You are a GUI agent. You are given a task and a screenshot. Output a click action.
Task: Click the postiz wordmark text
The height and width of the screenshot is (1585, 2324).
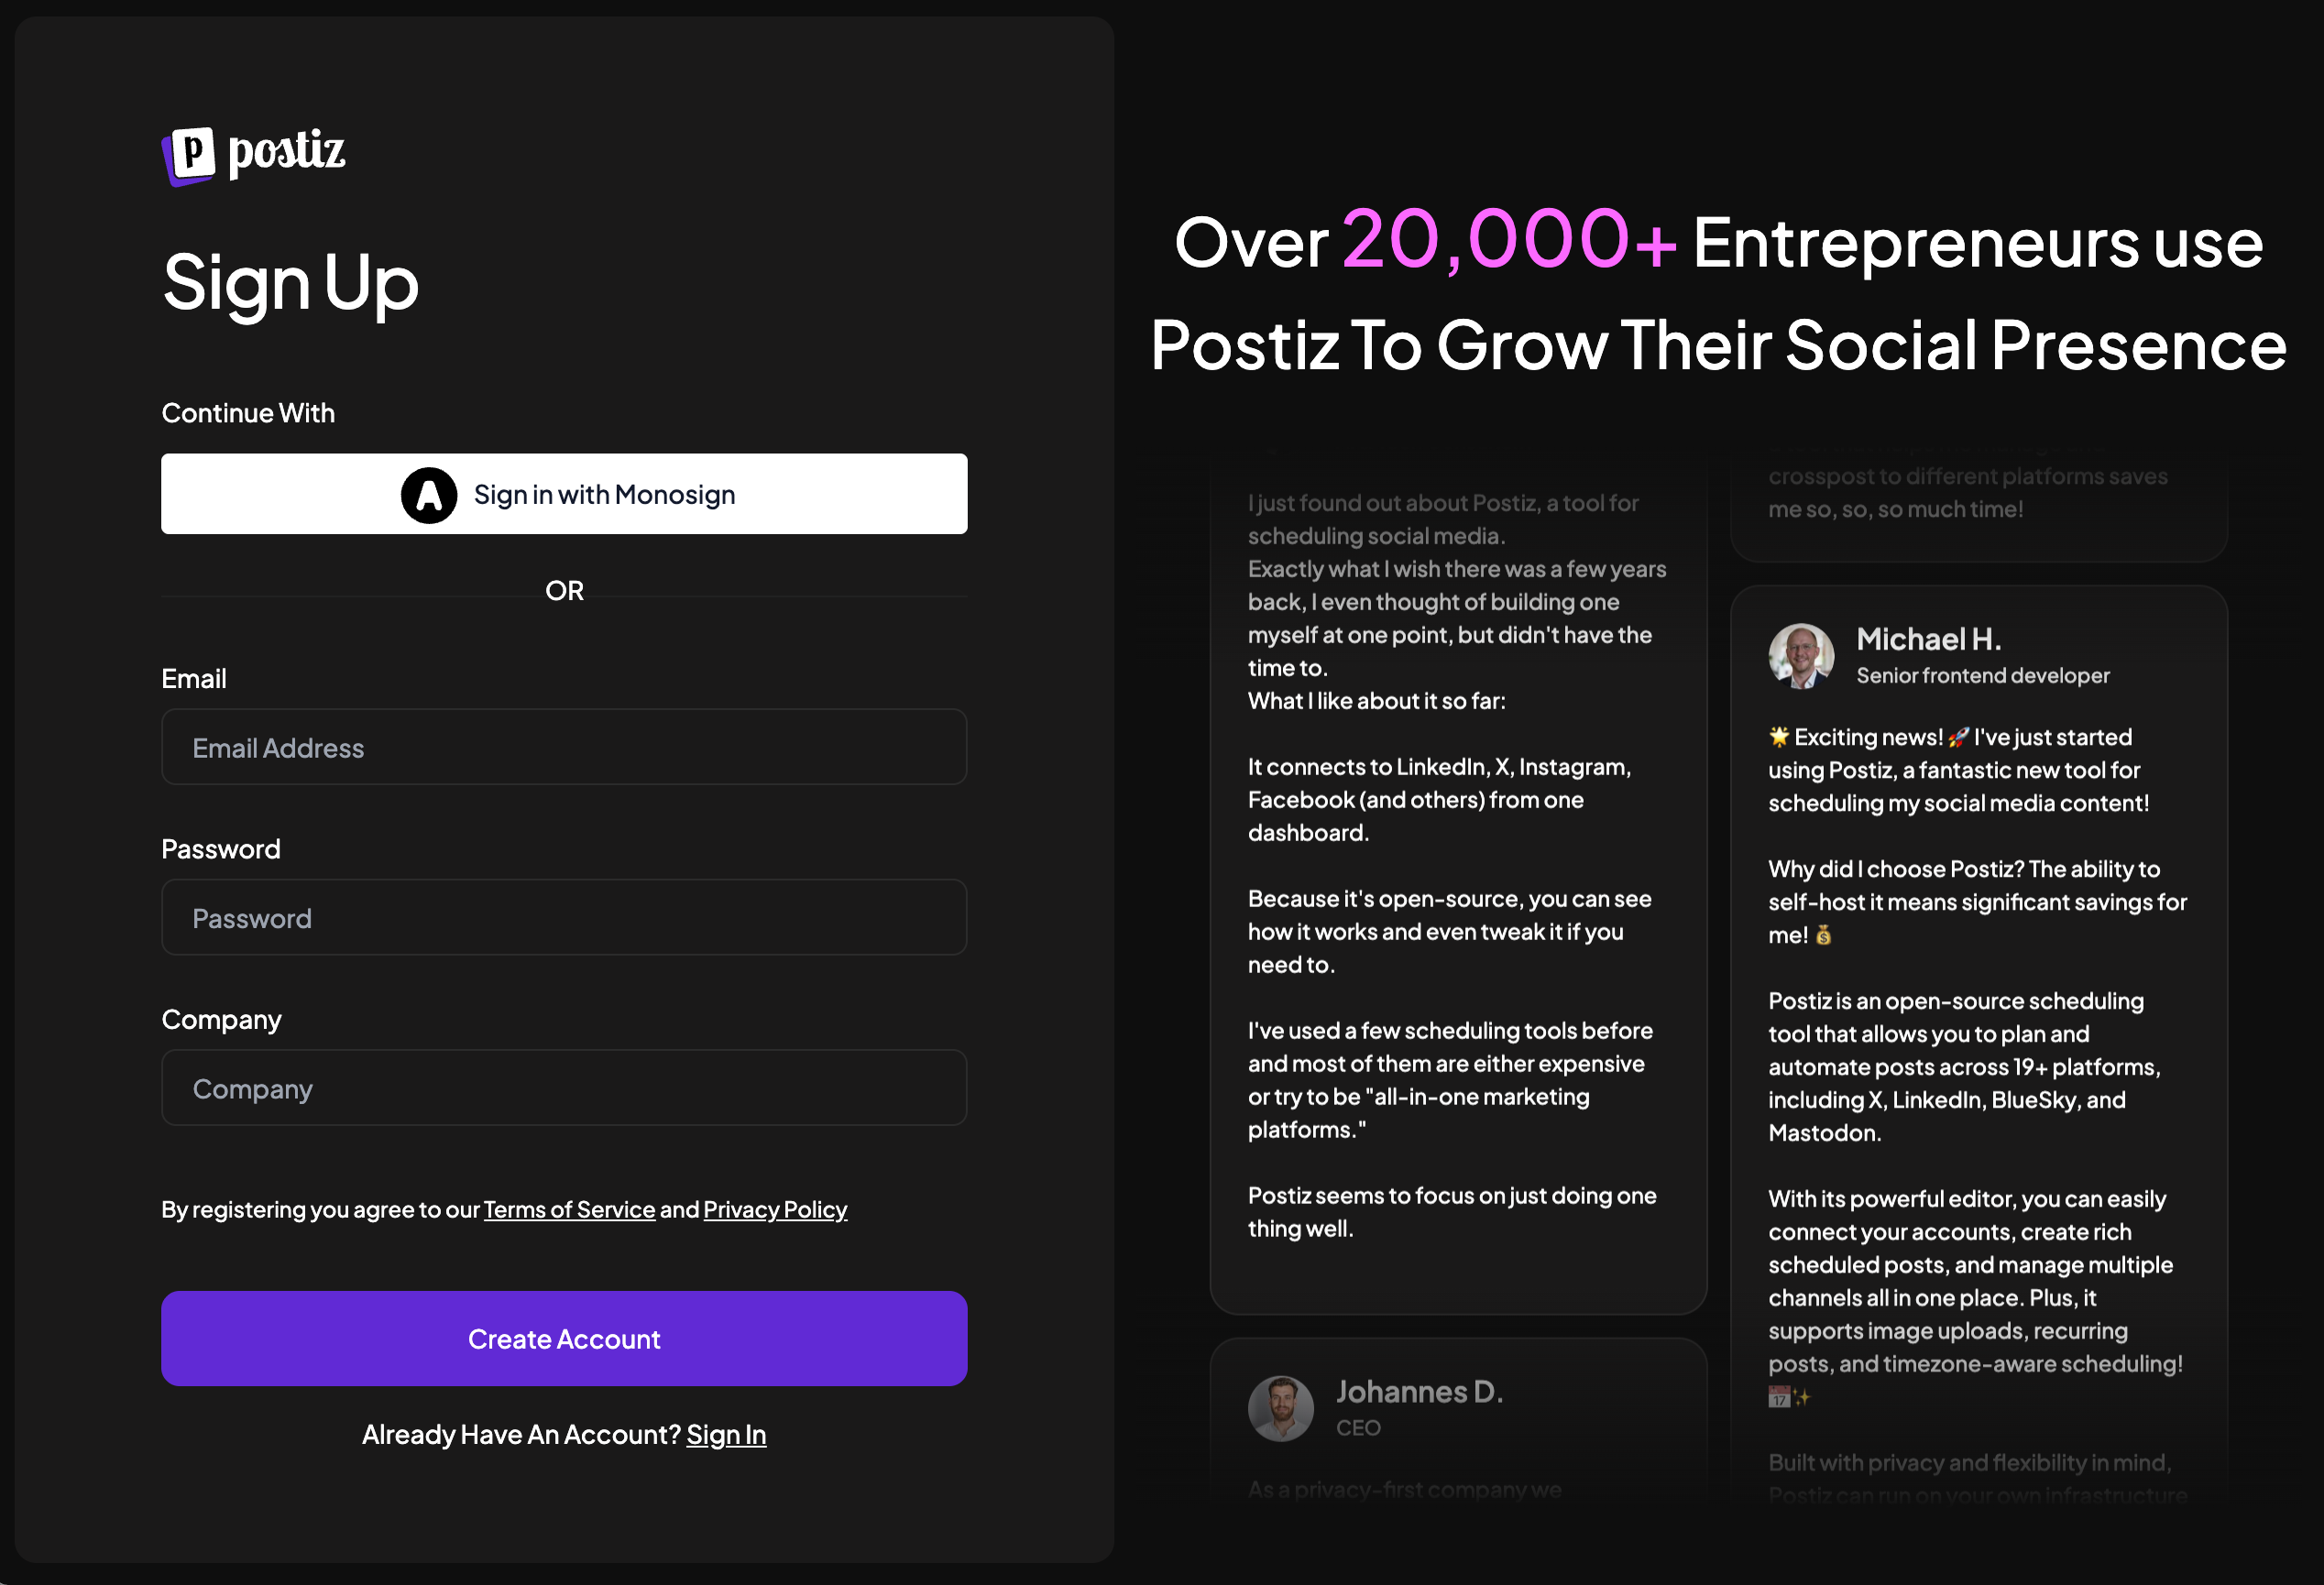[x=287, y=153]
